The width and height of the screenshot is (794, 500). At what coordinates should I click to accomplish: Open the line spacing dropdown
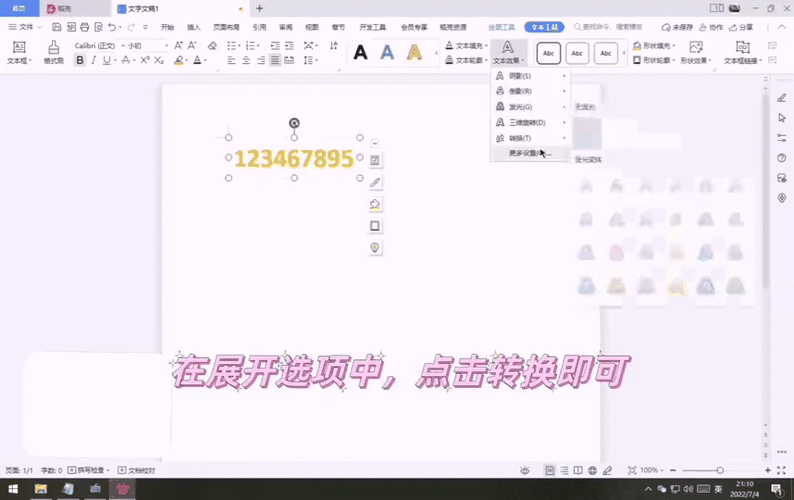click(310, 60)
